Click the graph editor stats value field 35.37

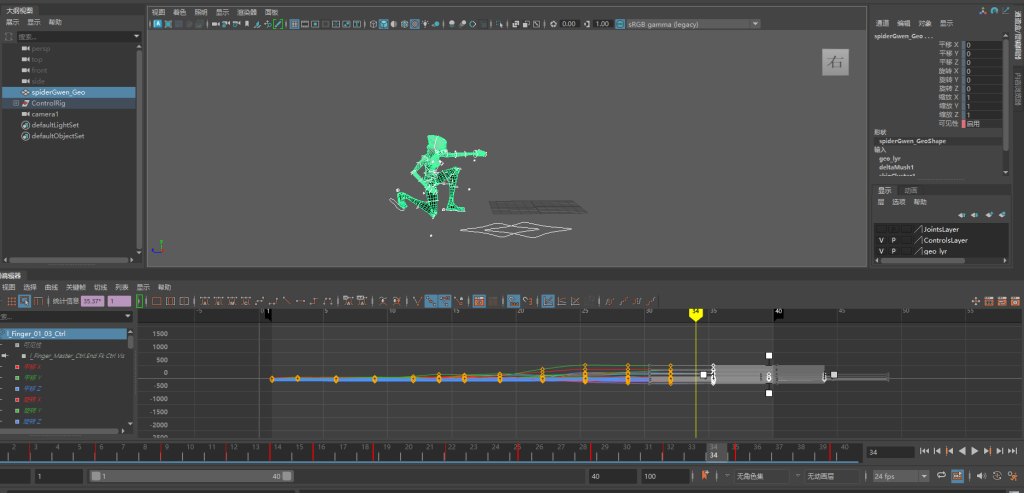[x=93, y=301]
